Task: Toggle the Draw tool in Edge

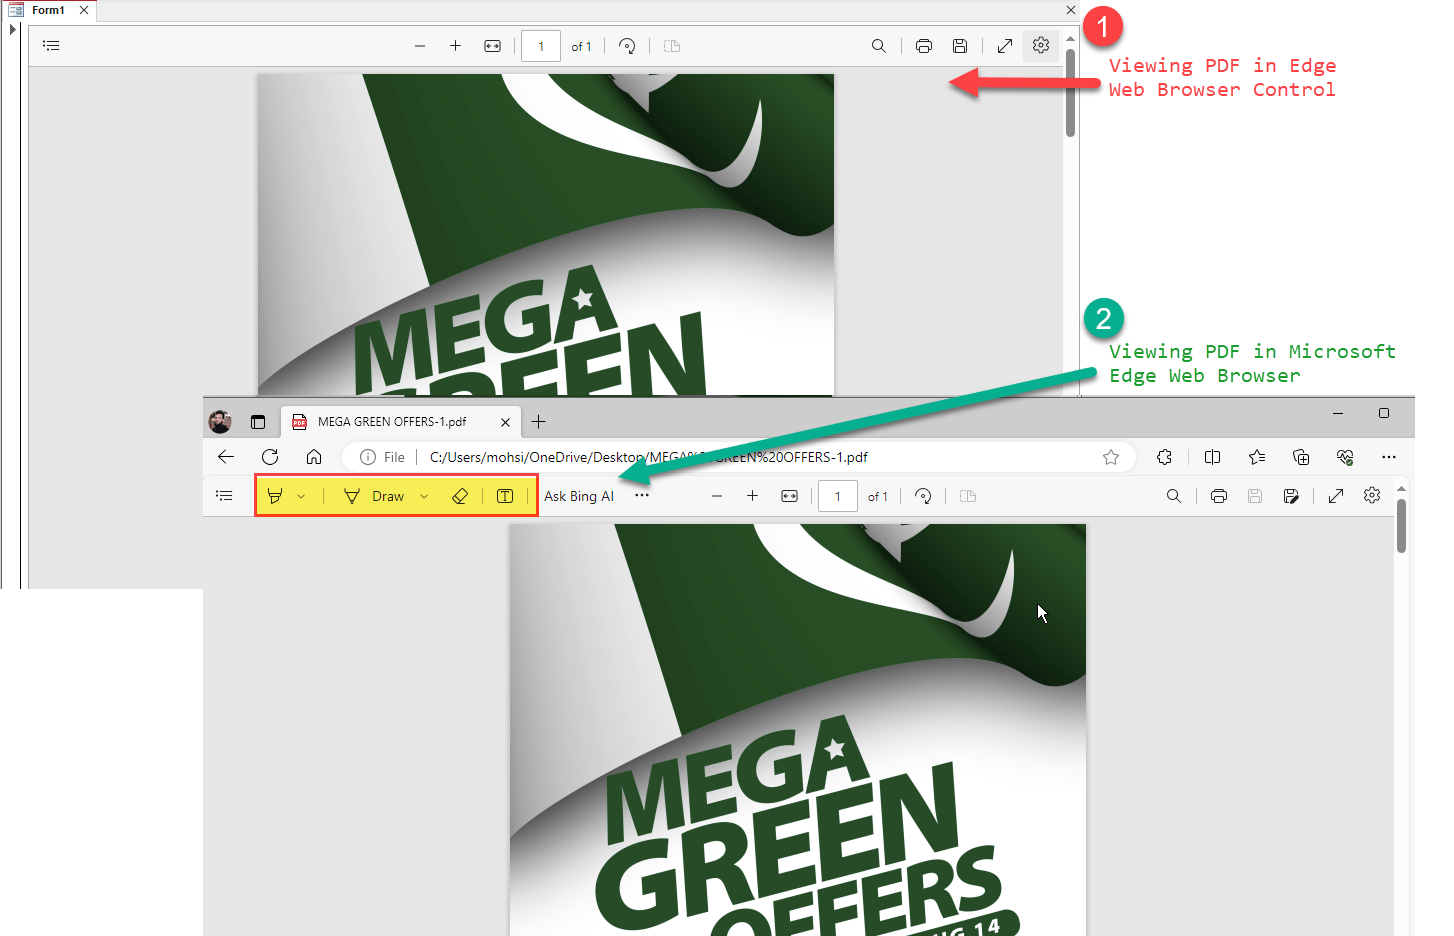Action: point(374,496)
